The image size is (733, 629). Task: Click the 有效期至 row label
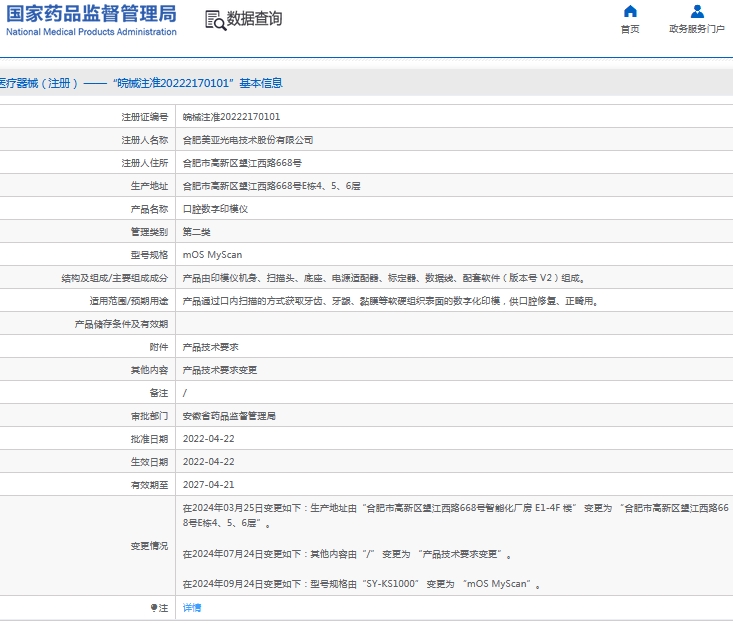coord(149,485)
